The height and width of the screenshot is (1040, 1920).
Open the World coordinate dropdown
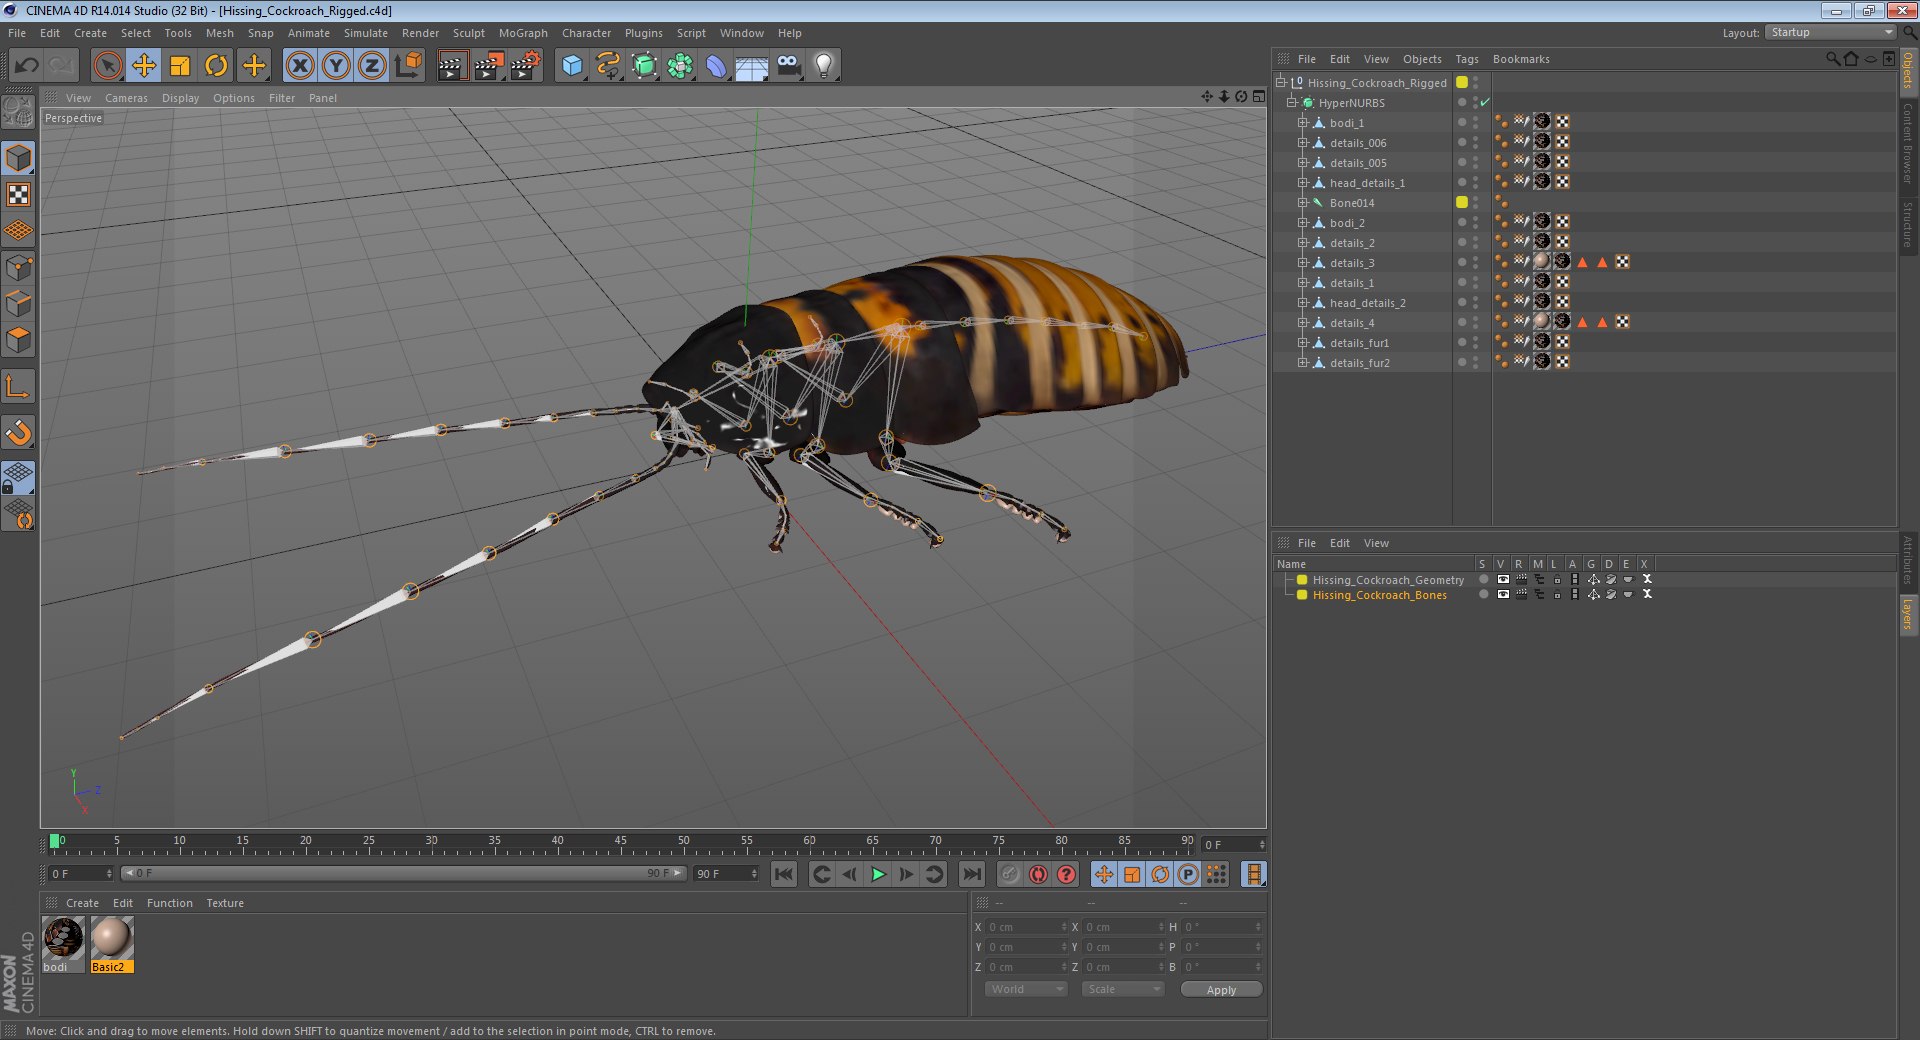pos(1026,989)
